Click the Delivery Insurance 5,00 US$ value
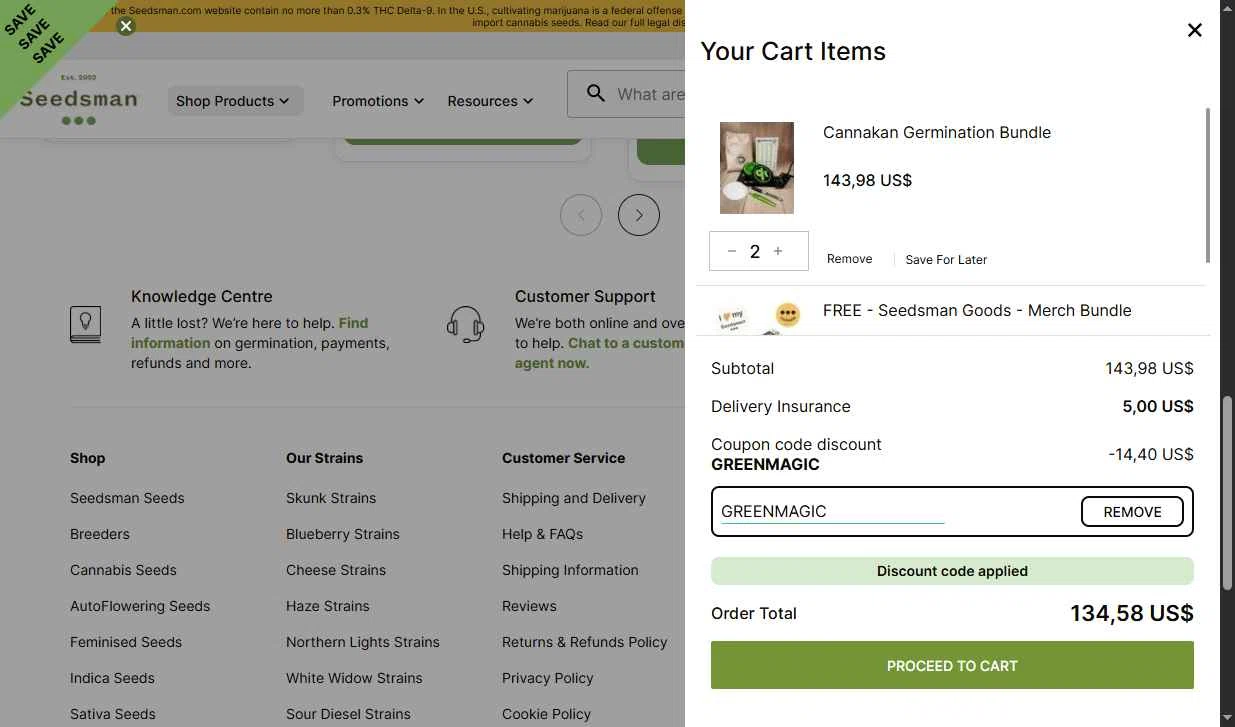The image size is (1235, 727). click(1158, 406)
